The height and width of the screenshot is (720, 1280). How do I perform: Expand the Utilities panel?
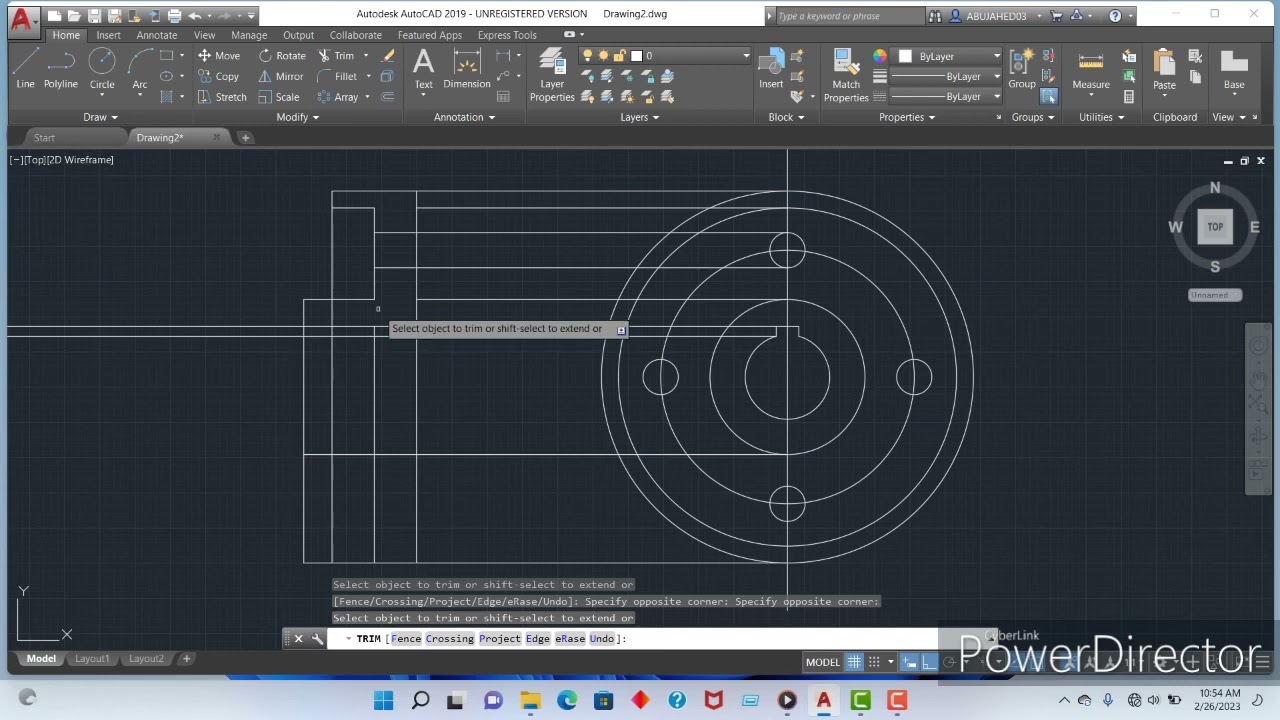(x=1101, y=117)
